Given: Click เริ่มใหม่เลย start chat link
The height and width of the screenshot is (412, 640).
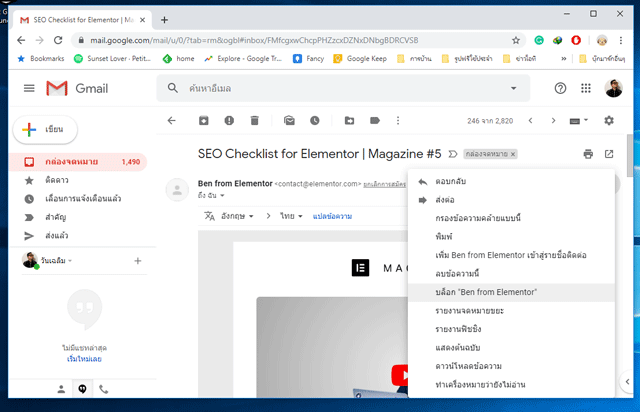Looking at the screenshot, I should [84, 359].
